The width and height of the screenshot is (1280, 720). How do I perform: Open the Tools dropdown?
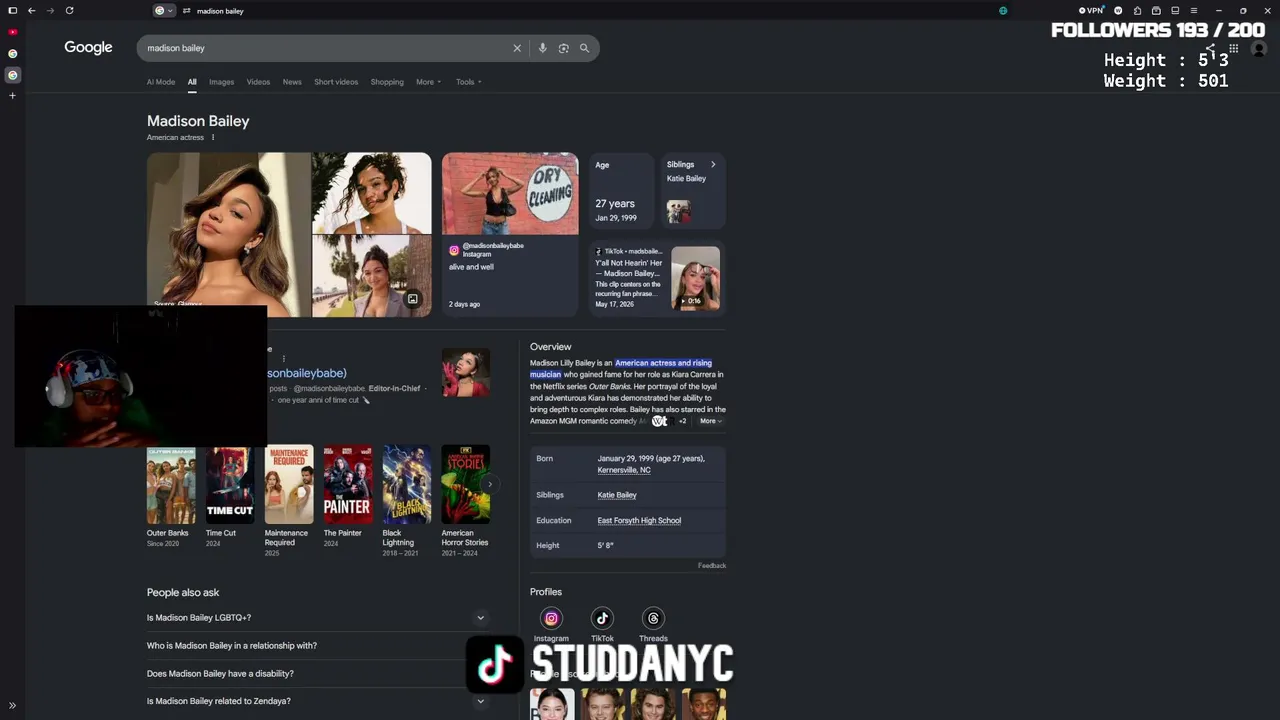(468, 82)
